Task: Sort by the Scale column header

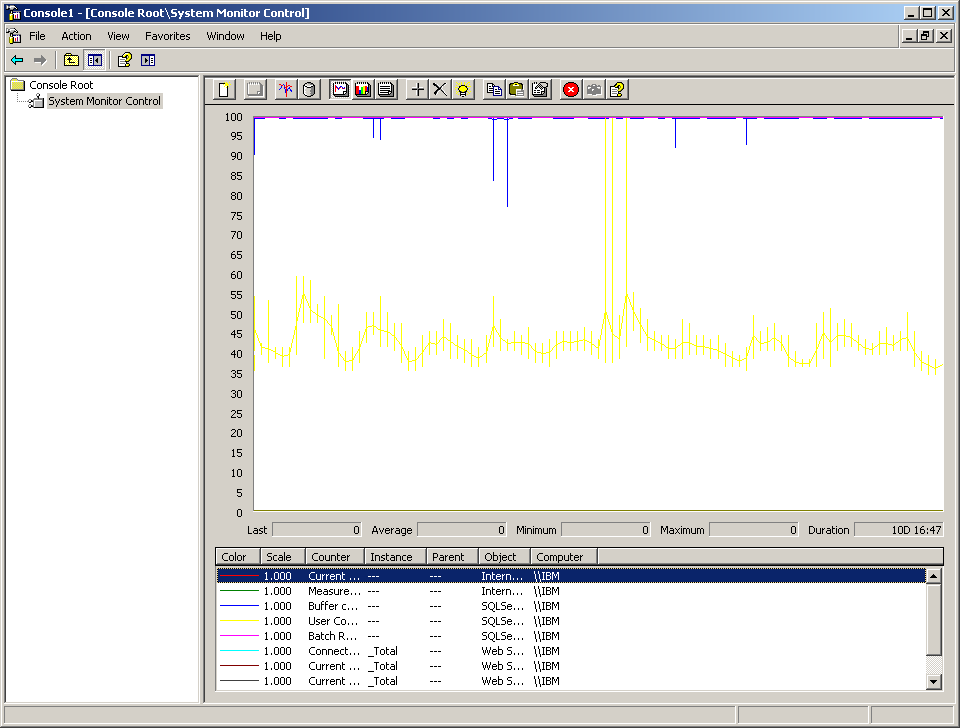Action: (283, 557)
